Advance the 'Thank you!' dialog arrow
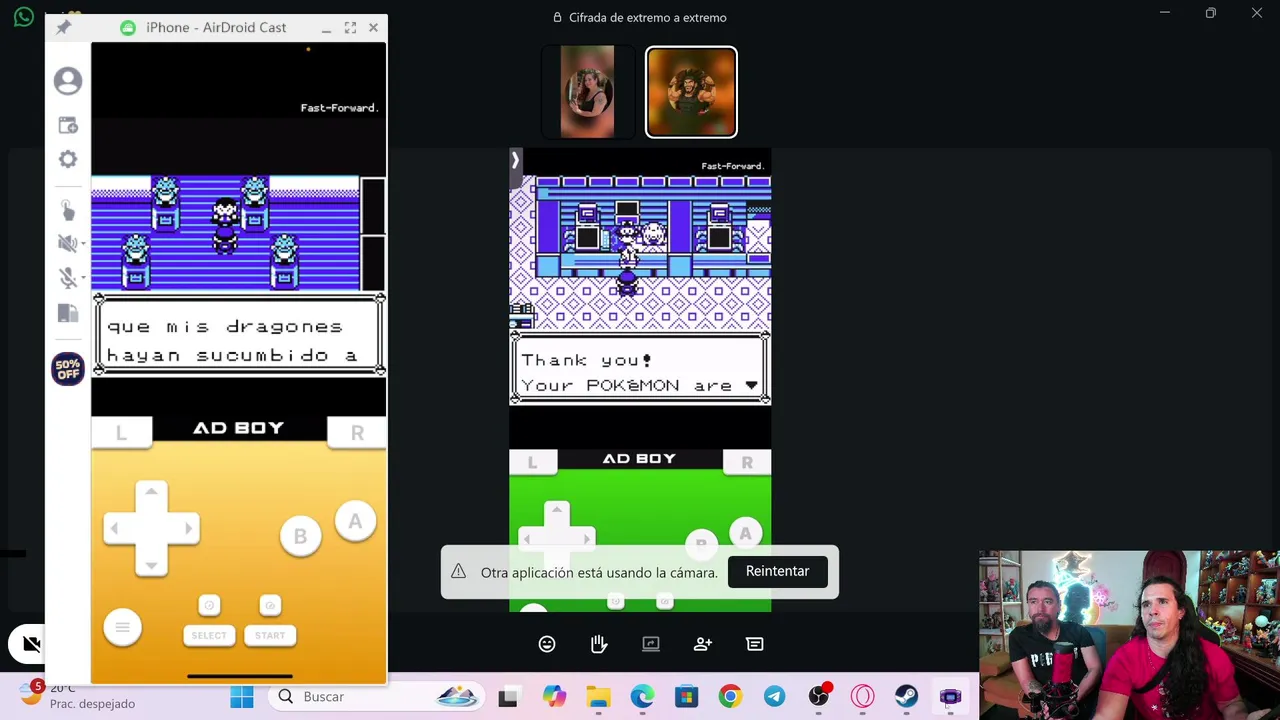The width and height of the screenshot is (1280, 720). pos(751,385)
